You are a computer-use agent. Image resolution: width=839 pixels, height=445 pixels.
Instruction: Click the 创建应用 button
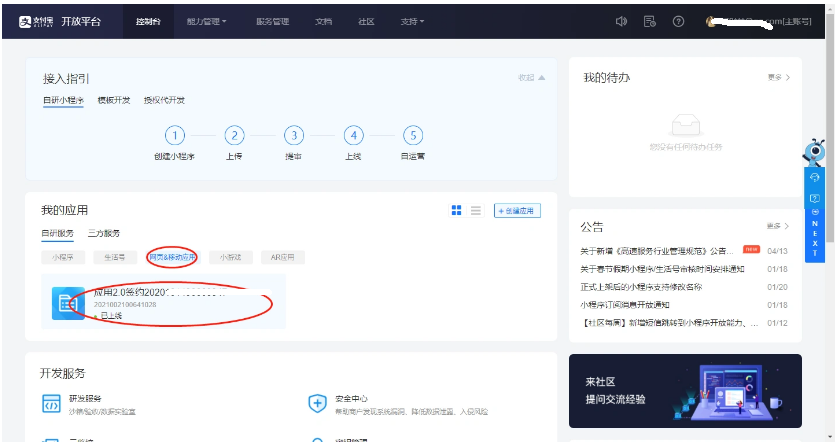pyautogui.click(x=517, y=210)
